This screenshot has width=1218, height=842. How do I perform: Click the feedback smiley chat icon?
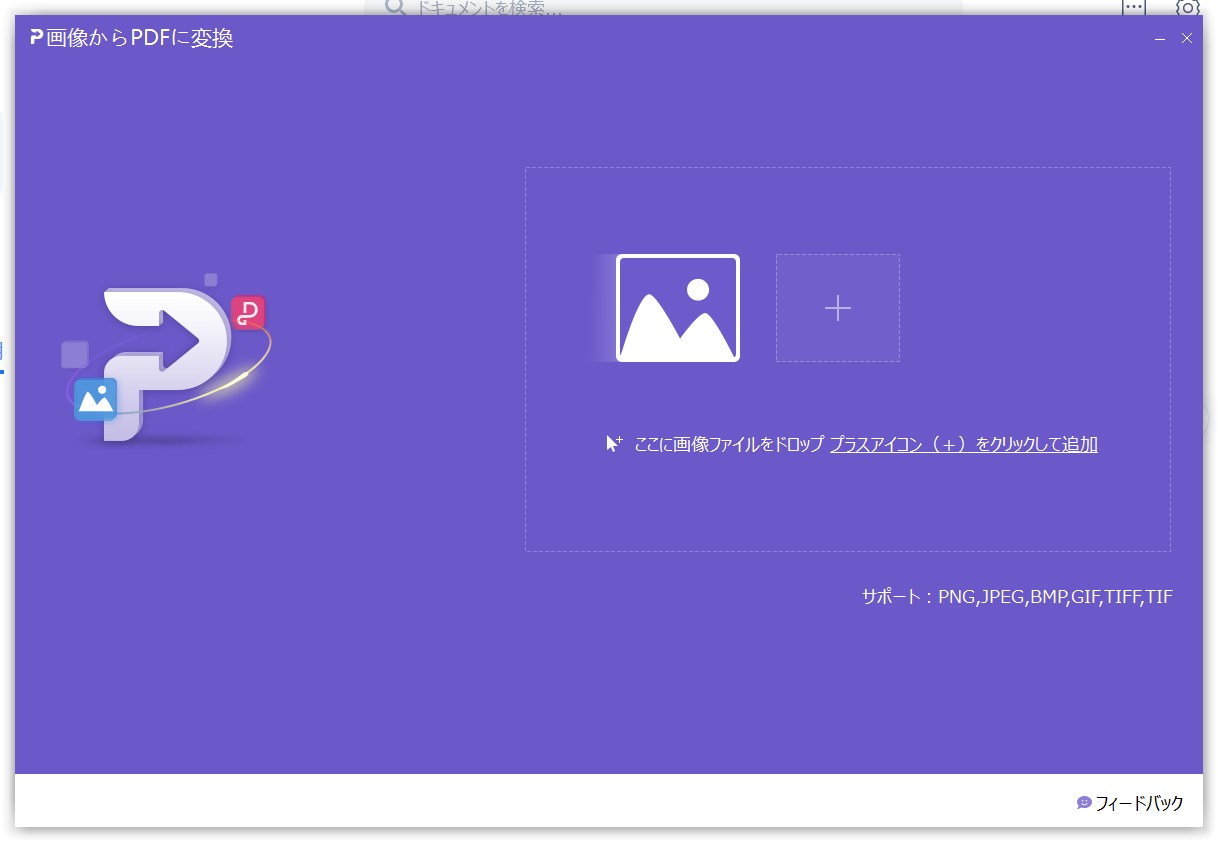1084,803
